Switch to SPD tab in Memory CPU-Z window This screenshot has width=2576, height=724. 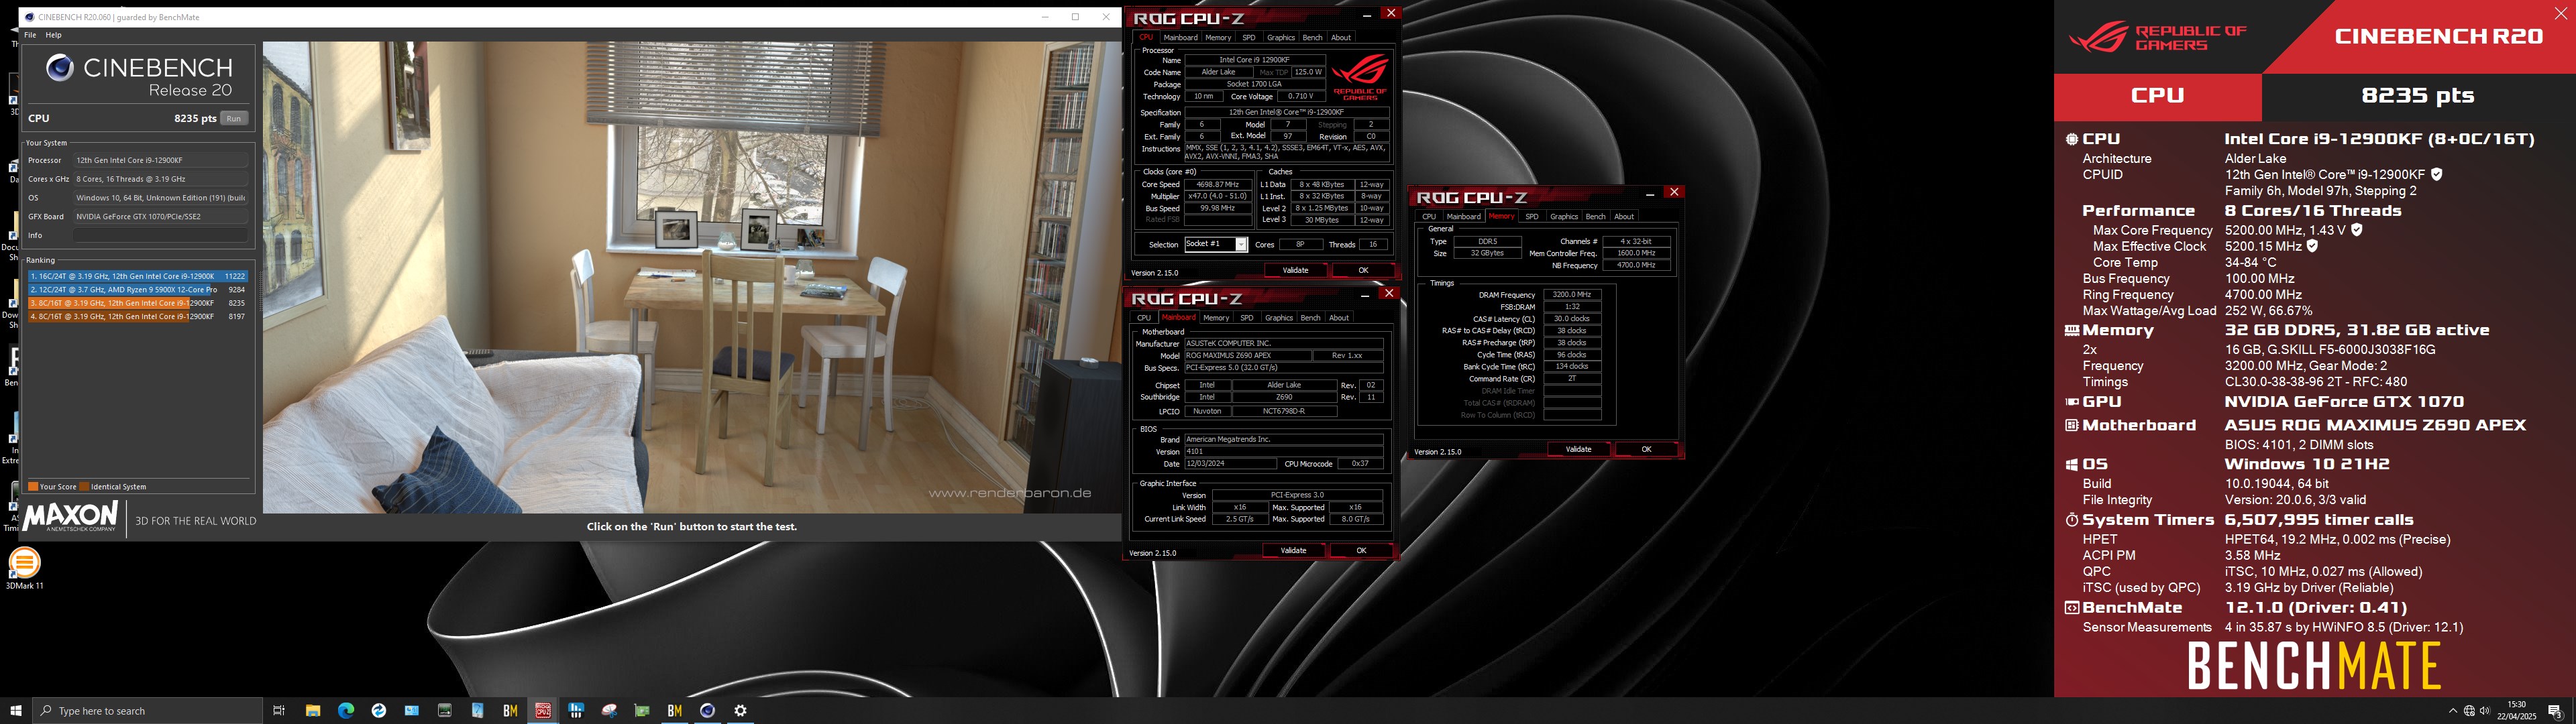[1532, 216]
